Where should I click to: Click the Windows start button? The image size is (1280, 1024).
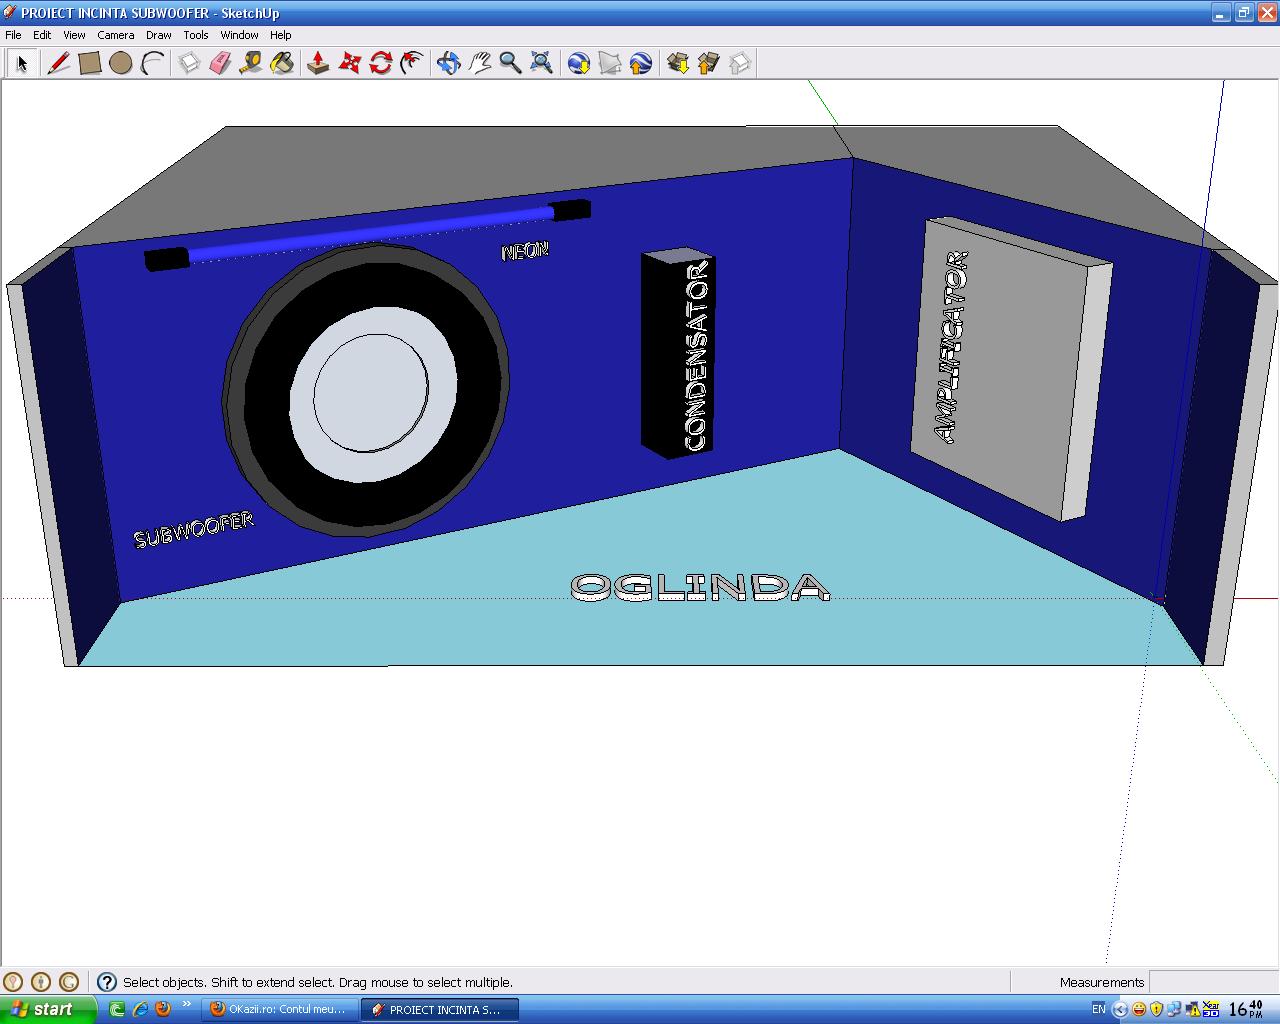(x=48, y=1009)
